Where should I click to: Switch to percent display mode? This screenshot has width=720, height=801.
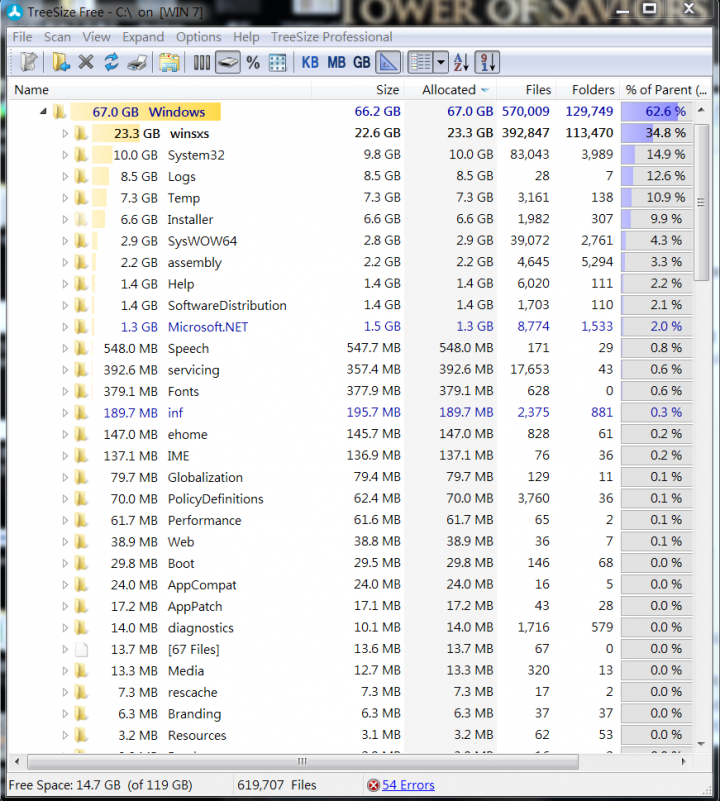(x=253, y=63)
